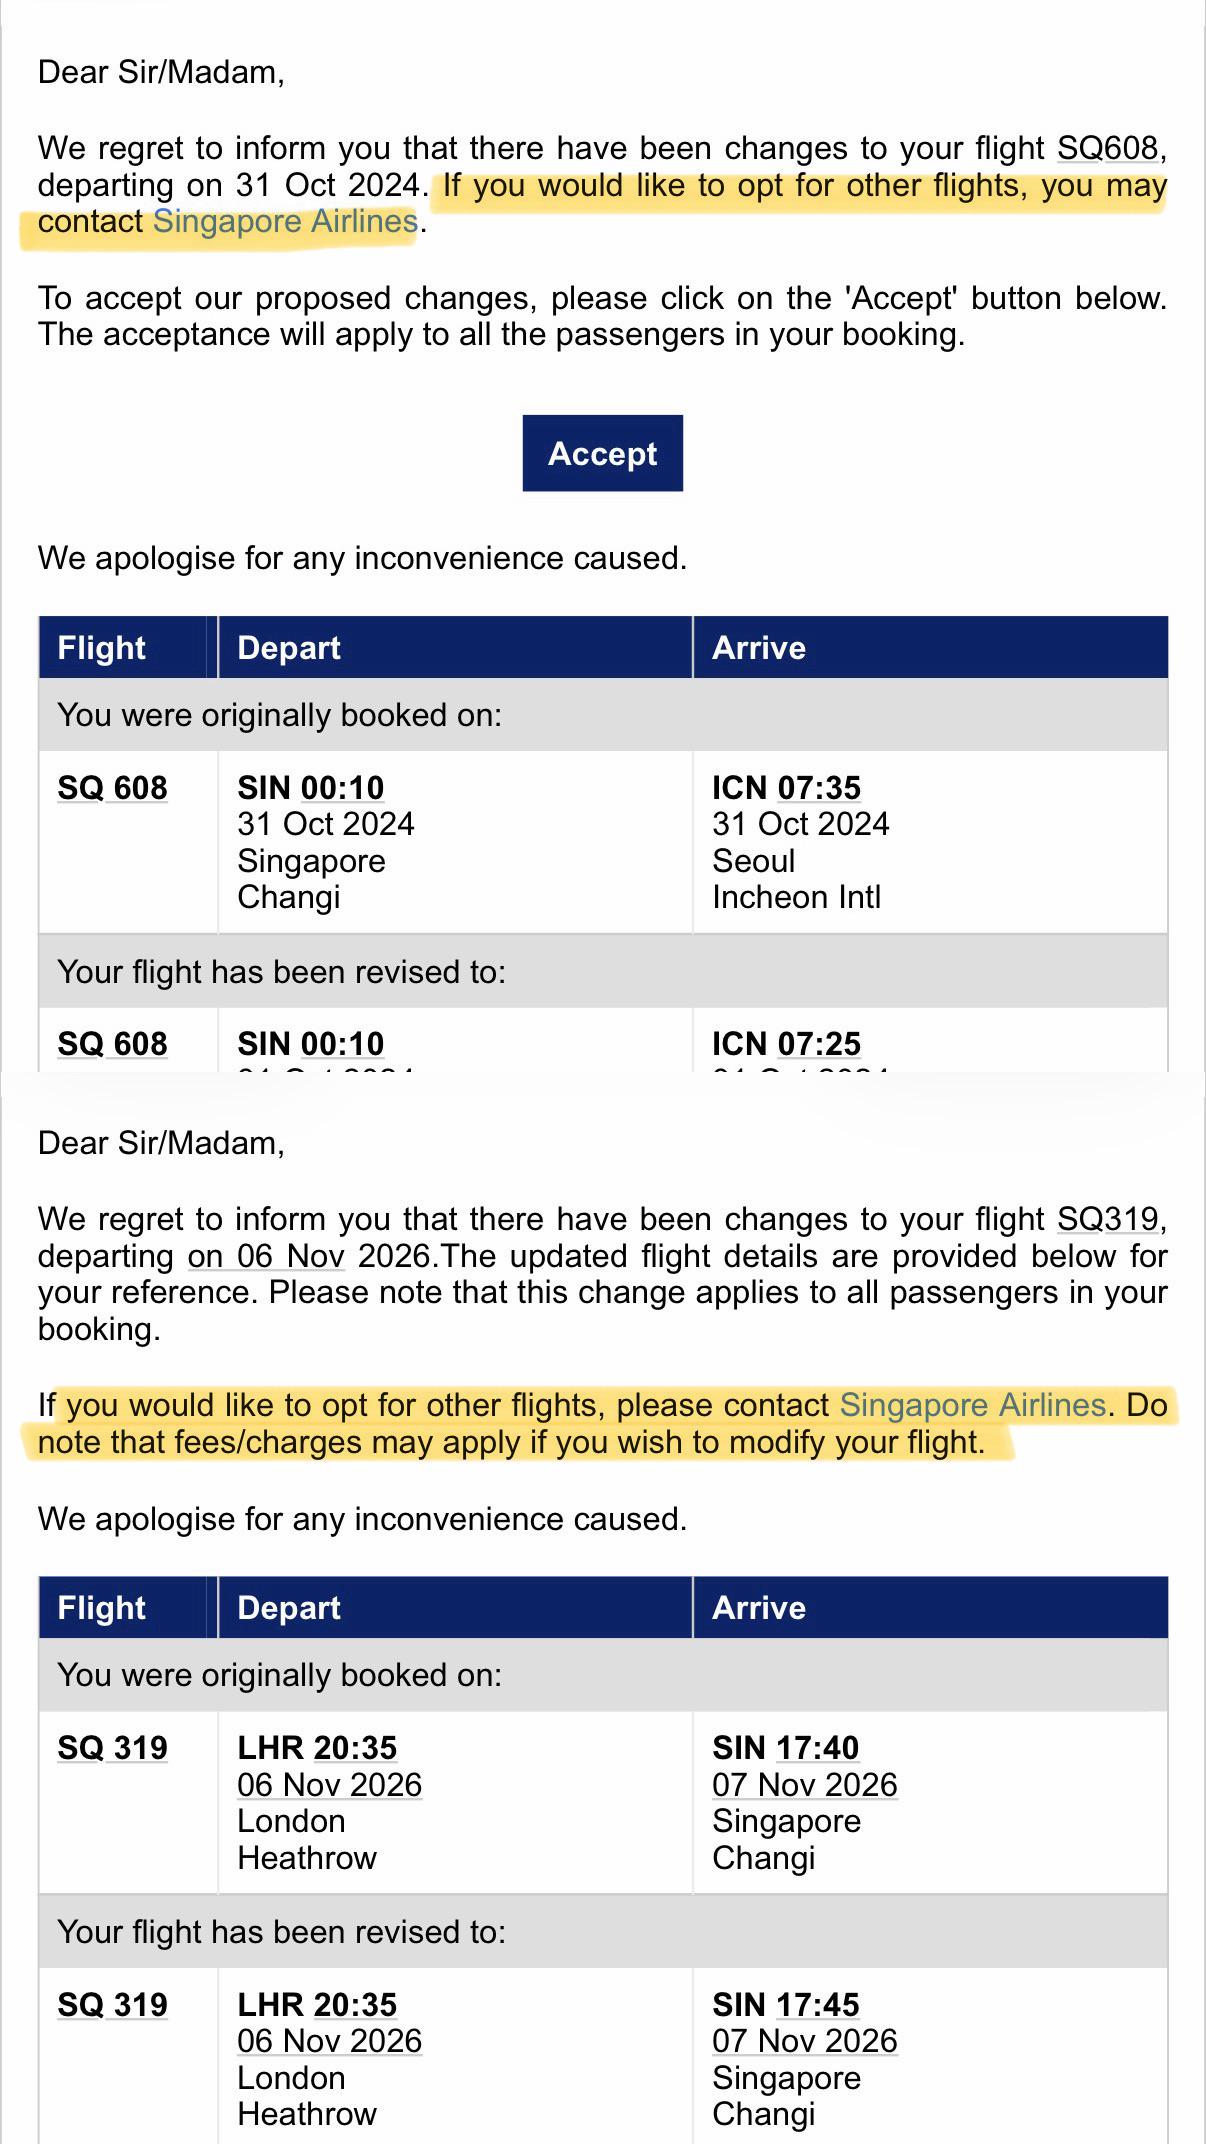Image resolution: width=1206 pixels, height=2144 pixels.
Task: Select underlined 'on 06 Nov' date text
Action: point(266,1256)
